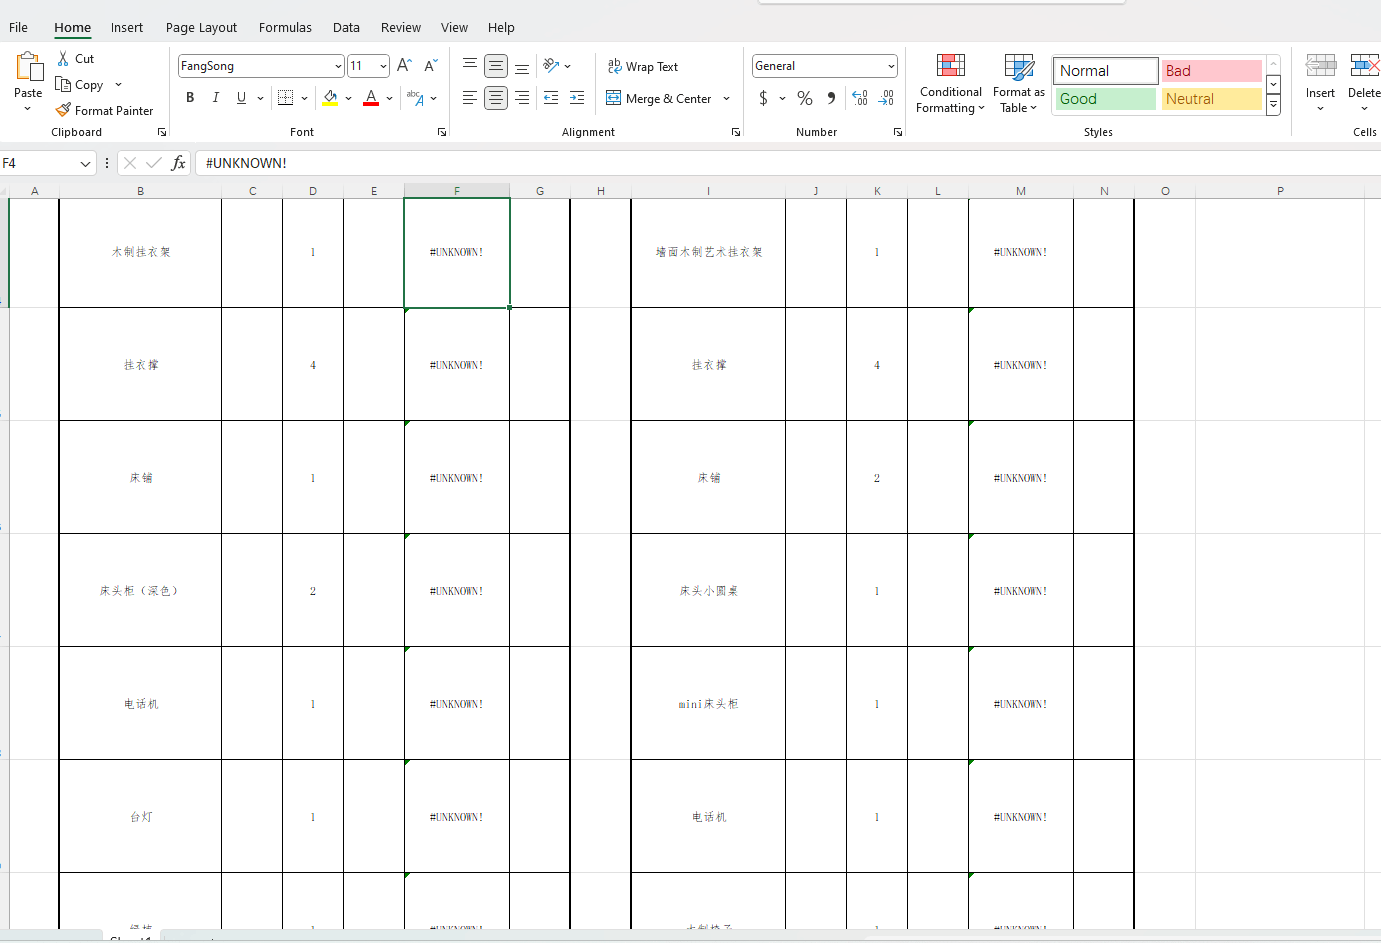Expand the cell styles gallery
Viewport: 1381px width, 943px height.
click(x=1273, y=105)
